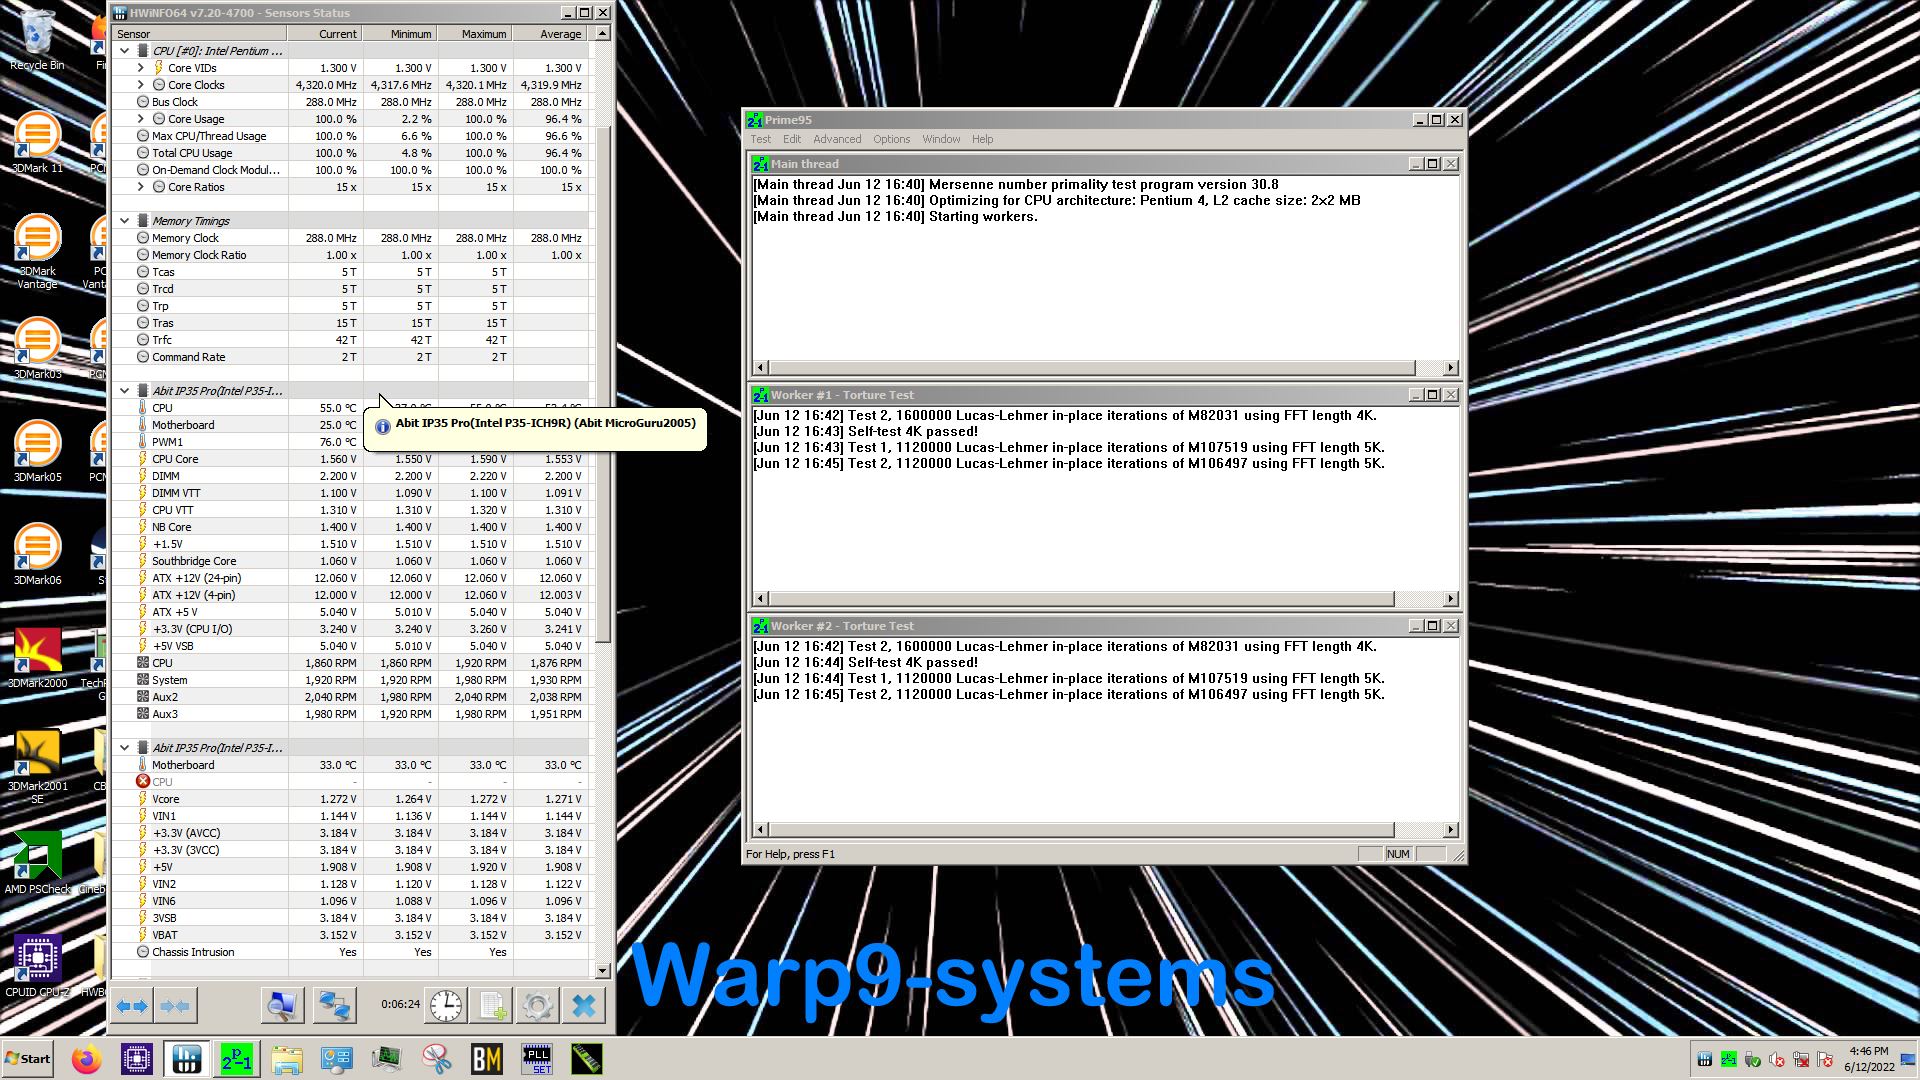
Task: Open Task Manager taskbar icon
Action: coord(387,1059)
